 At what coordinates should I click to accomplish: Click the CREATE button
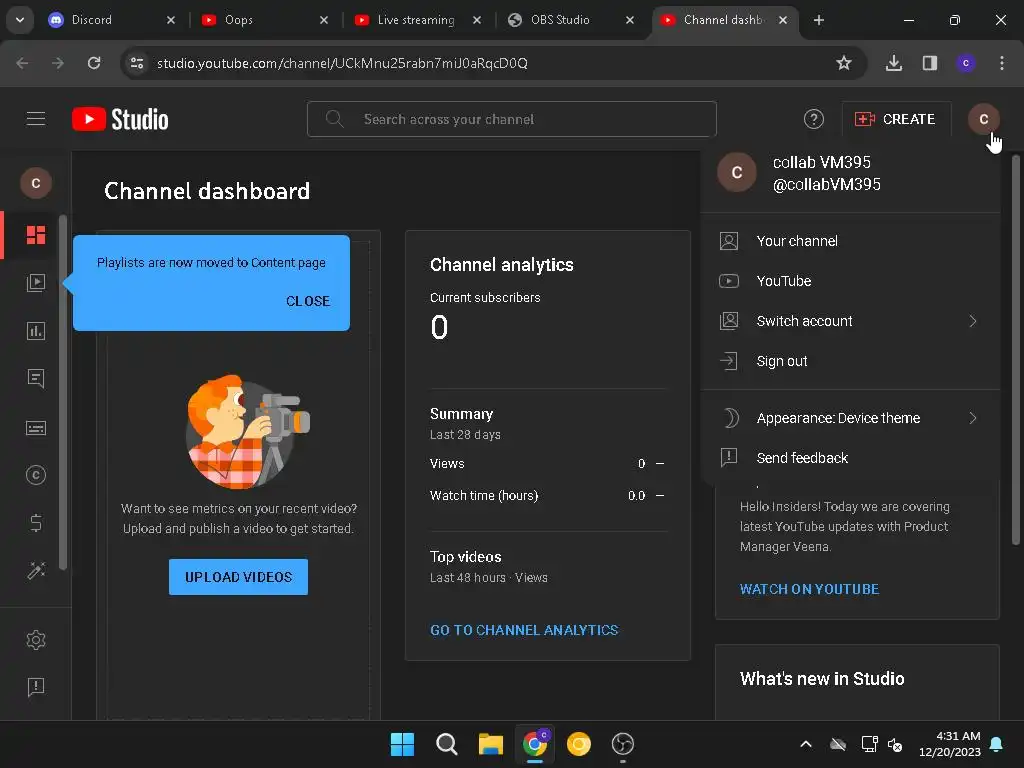(x=896, y=119)
